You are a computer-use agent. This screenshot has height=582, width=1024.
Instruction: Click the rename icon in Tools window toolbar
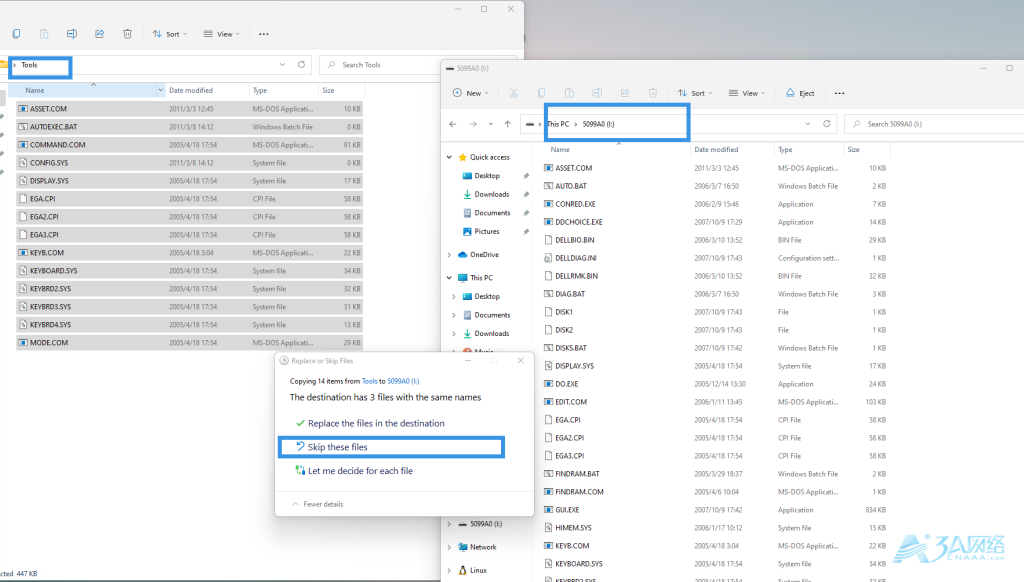(x=71, y=34)
